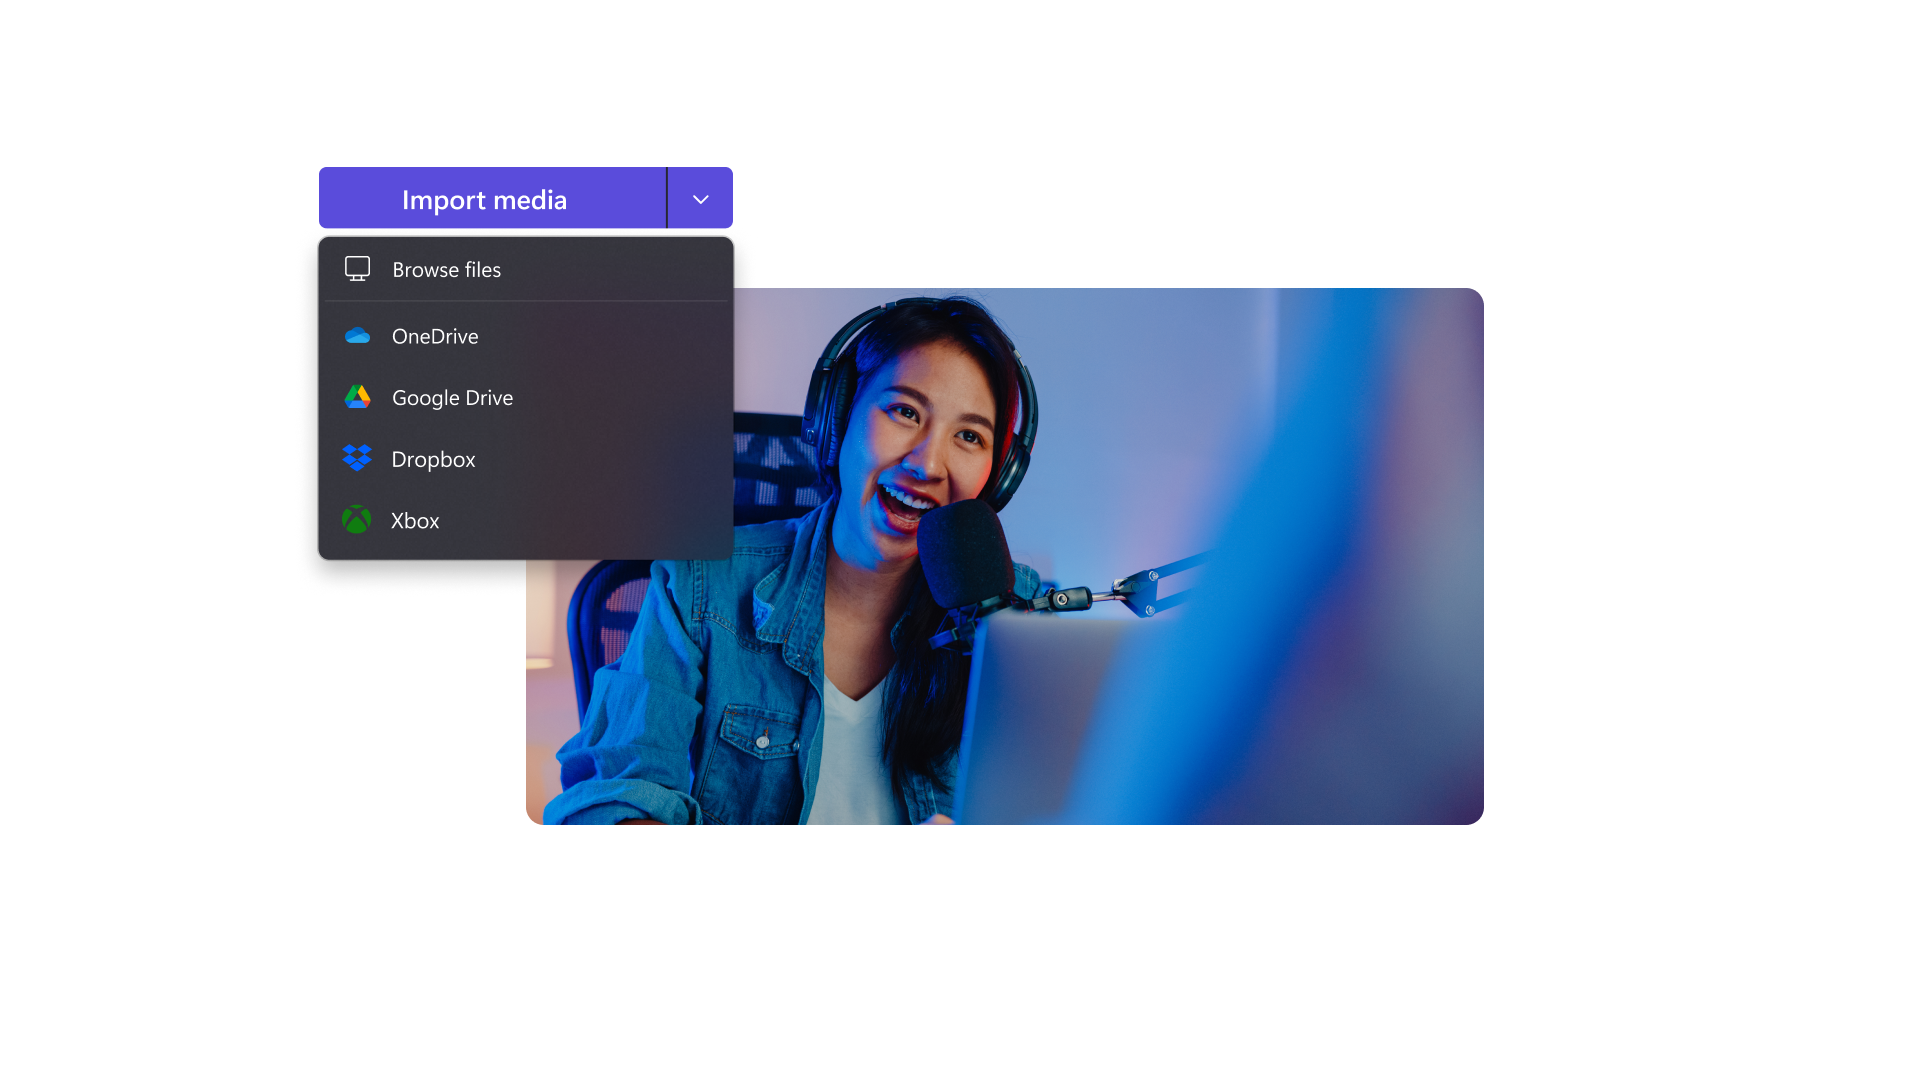Click the Google Drive triangle icon

click(357, 397)
